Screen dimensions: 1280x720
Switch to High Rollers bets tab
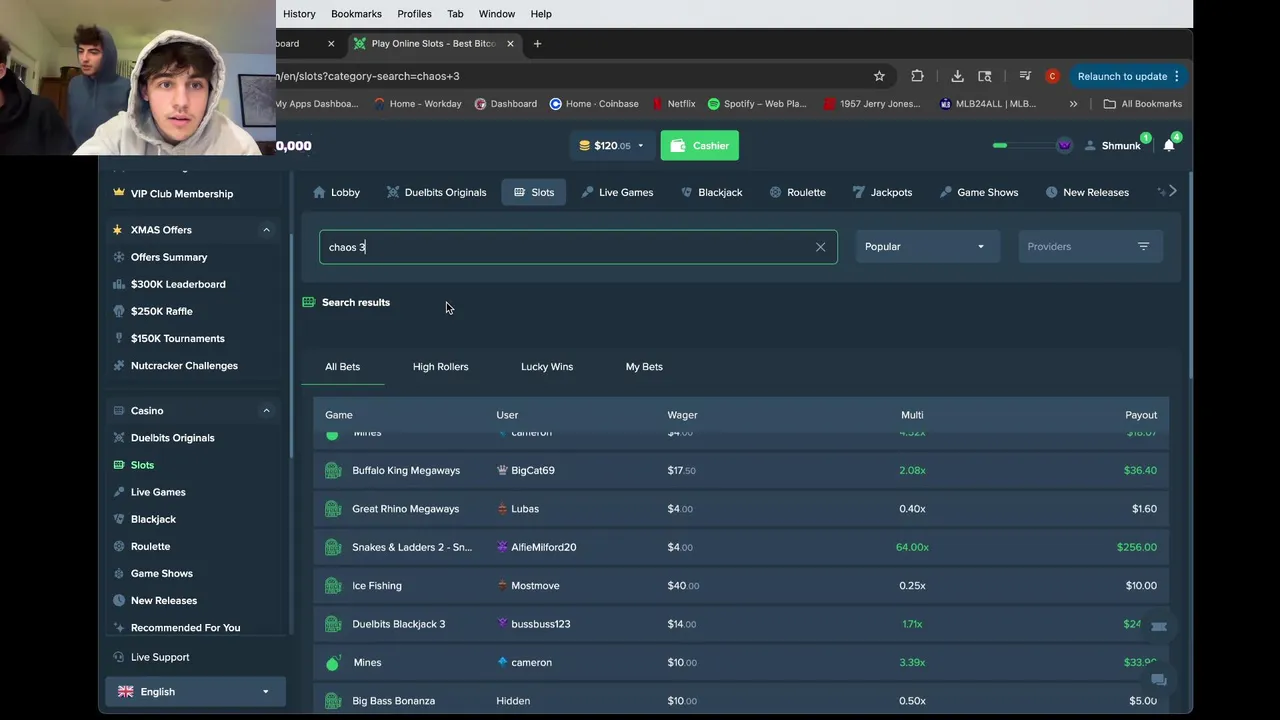pyautogui.click(x=440, y=367)
